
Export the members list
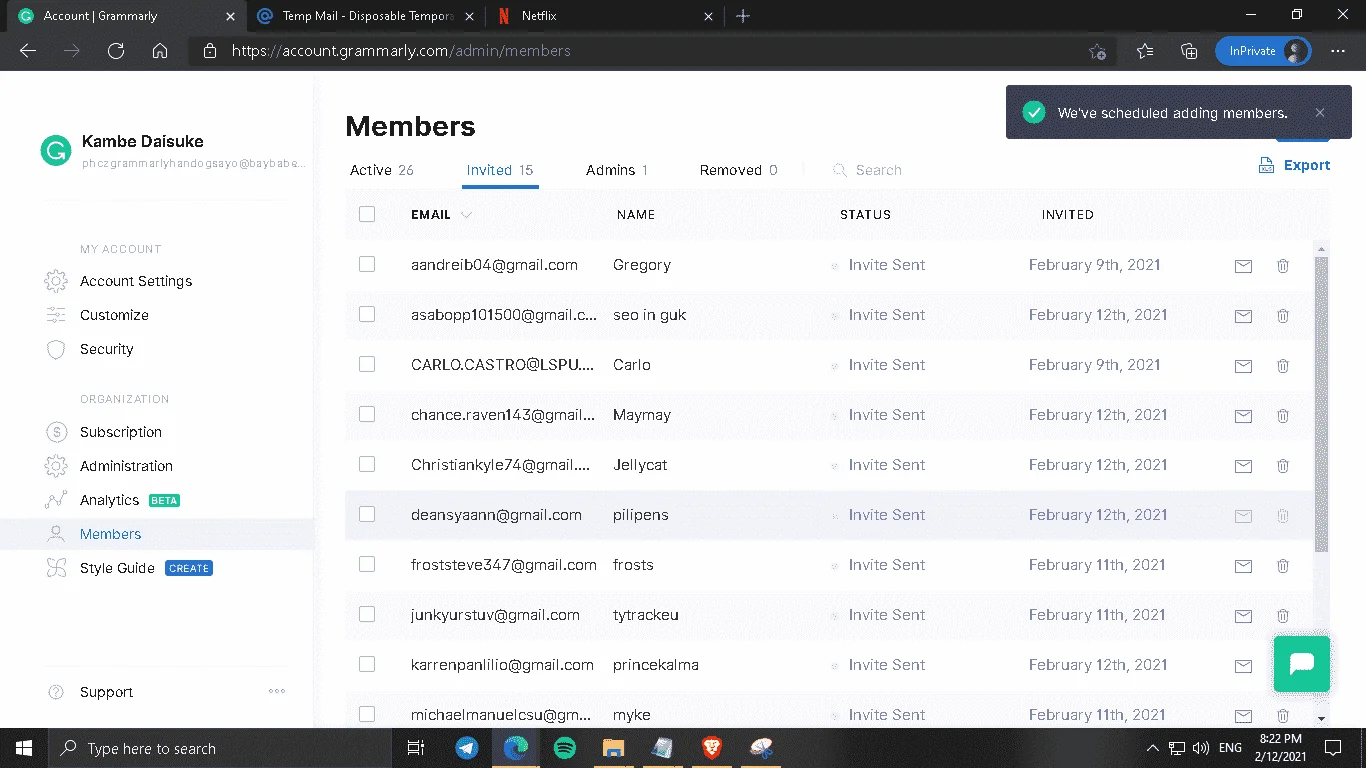[x=1294, y=165]
